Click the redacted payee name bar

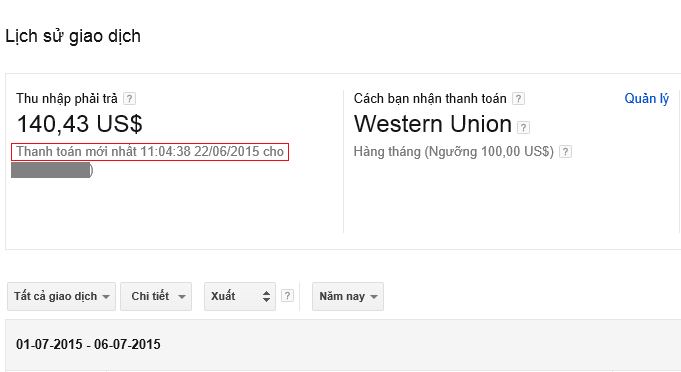[x=52, y=170]
